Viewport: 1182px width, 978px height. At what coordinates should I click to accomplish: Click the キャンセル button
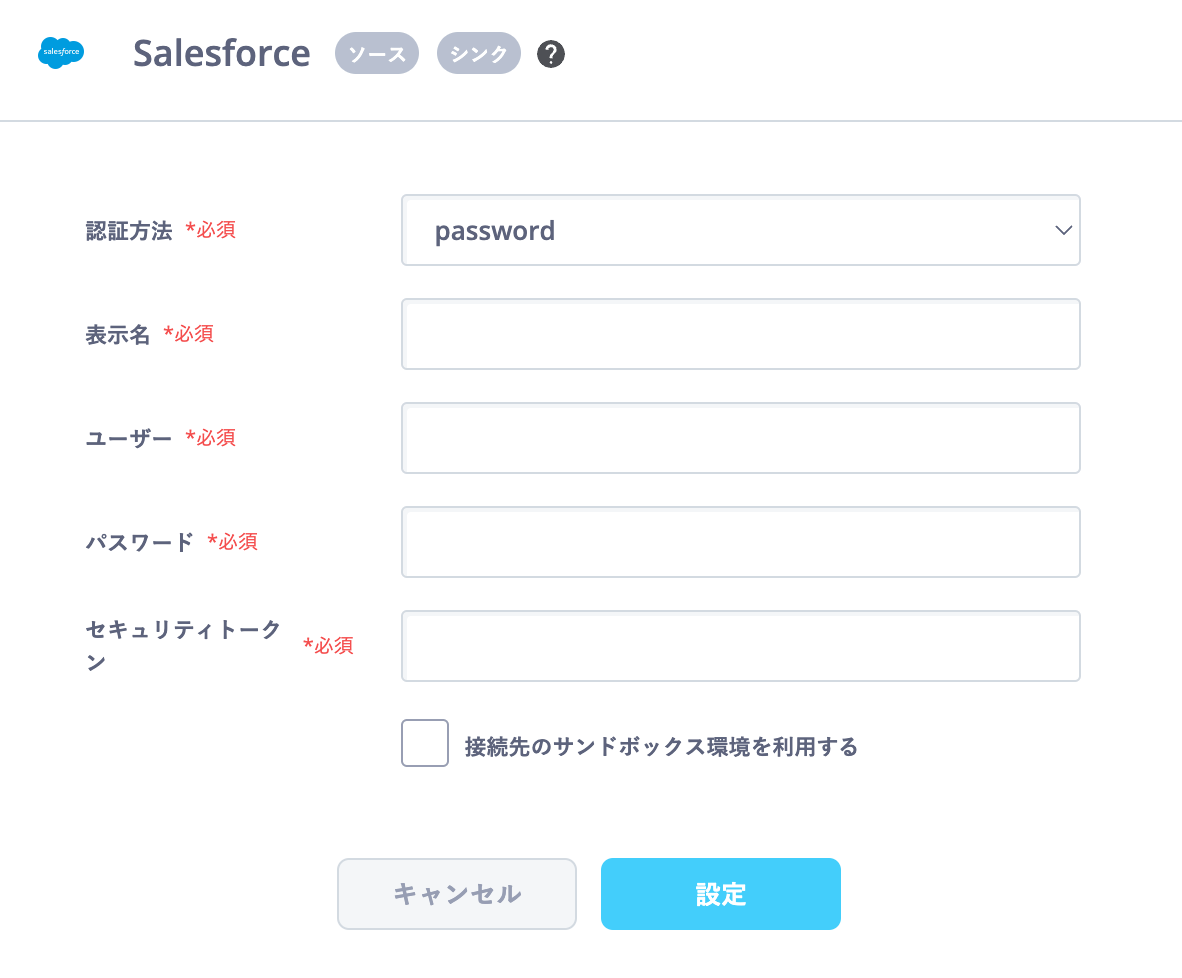457,894
